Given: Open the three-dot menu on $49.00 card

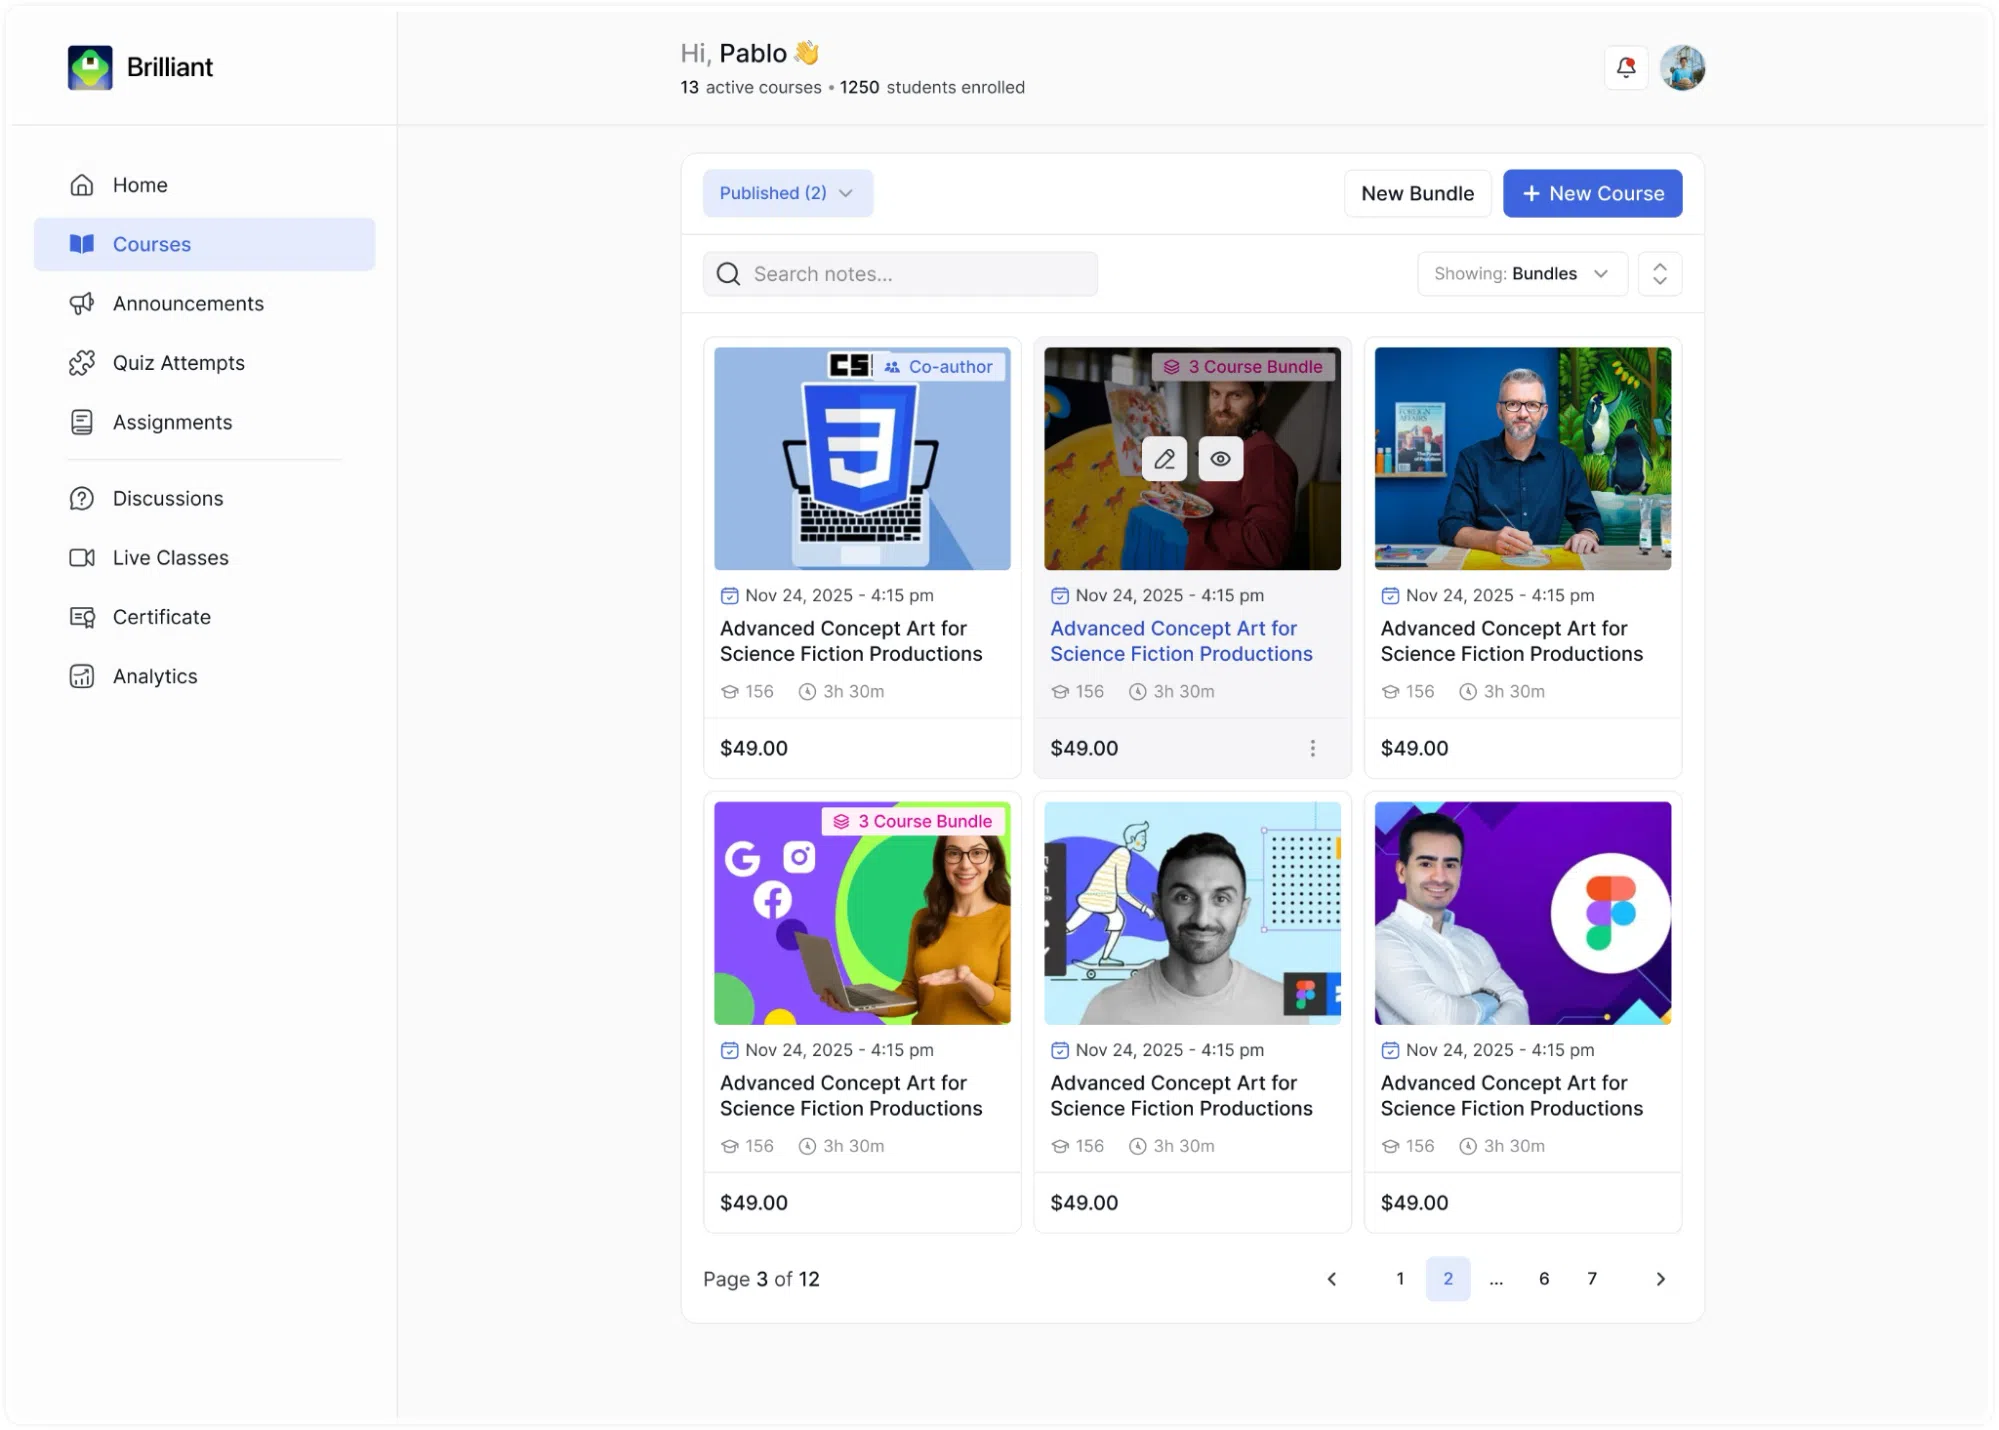Looking at the screenshot, I should click(x=1312, y=748).
